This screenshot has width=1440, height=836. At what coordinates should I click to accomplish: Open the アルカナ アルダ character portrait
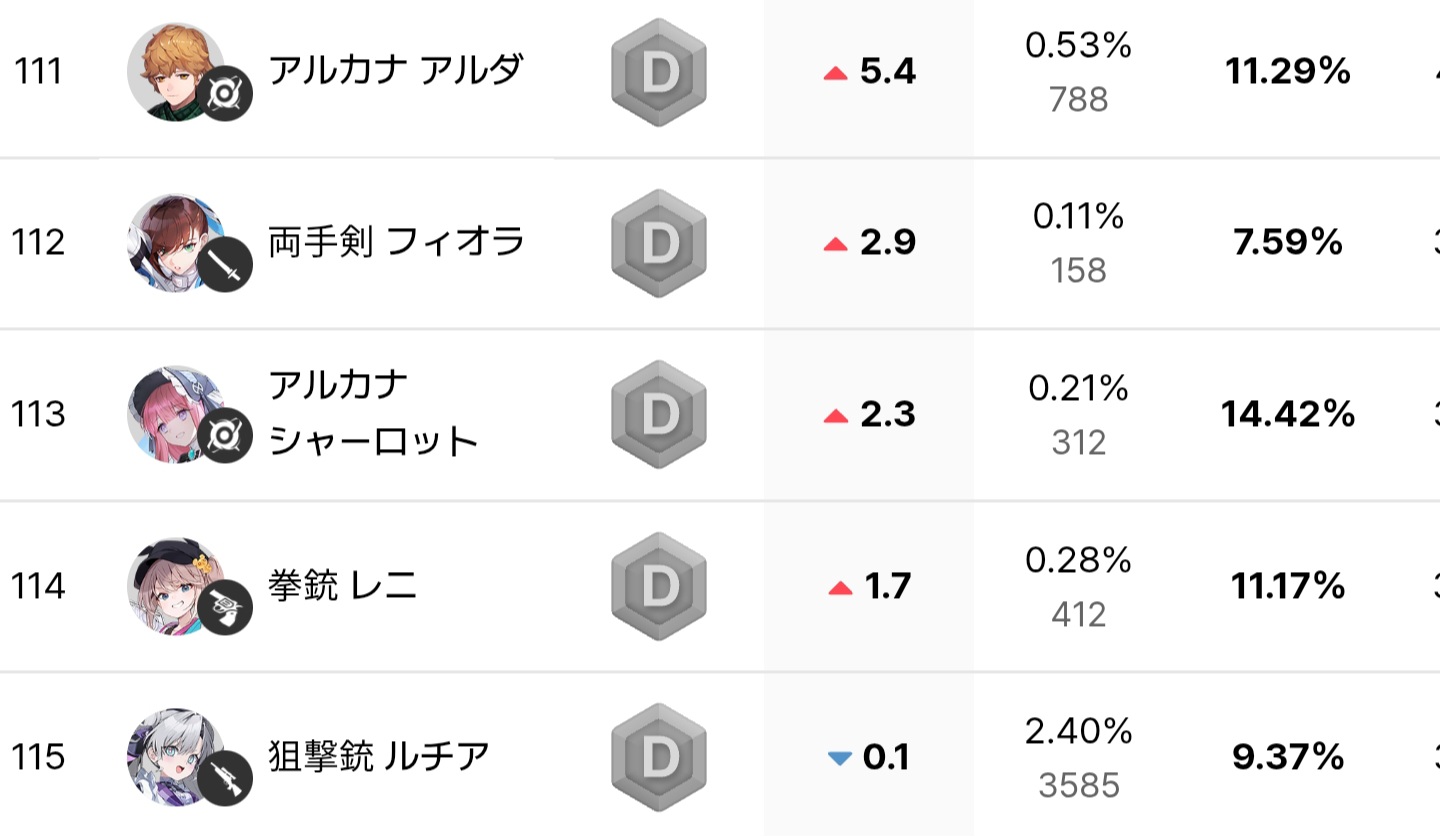(x=176, y=72)
